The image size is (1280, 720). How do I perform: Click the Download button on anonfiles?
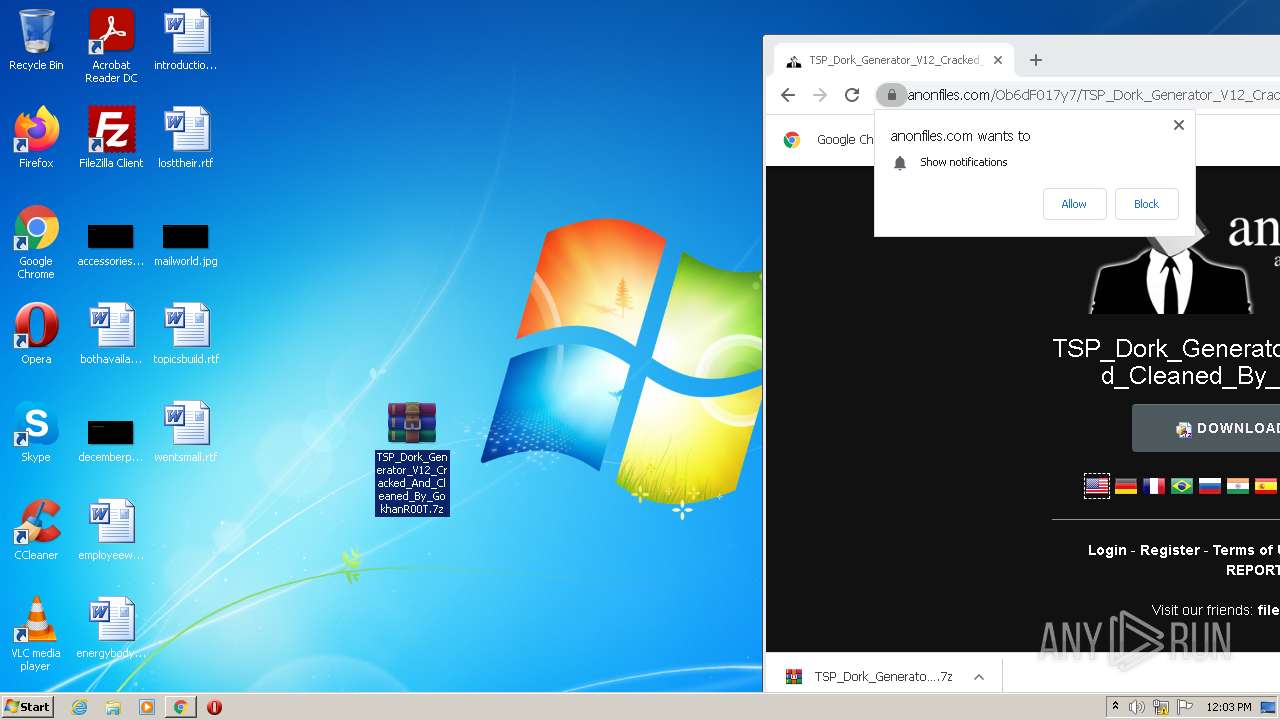[x=1206, y=428]
